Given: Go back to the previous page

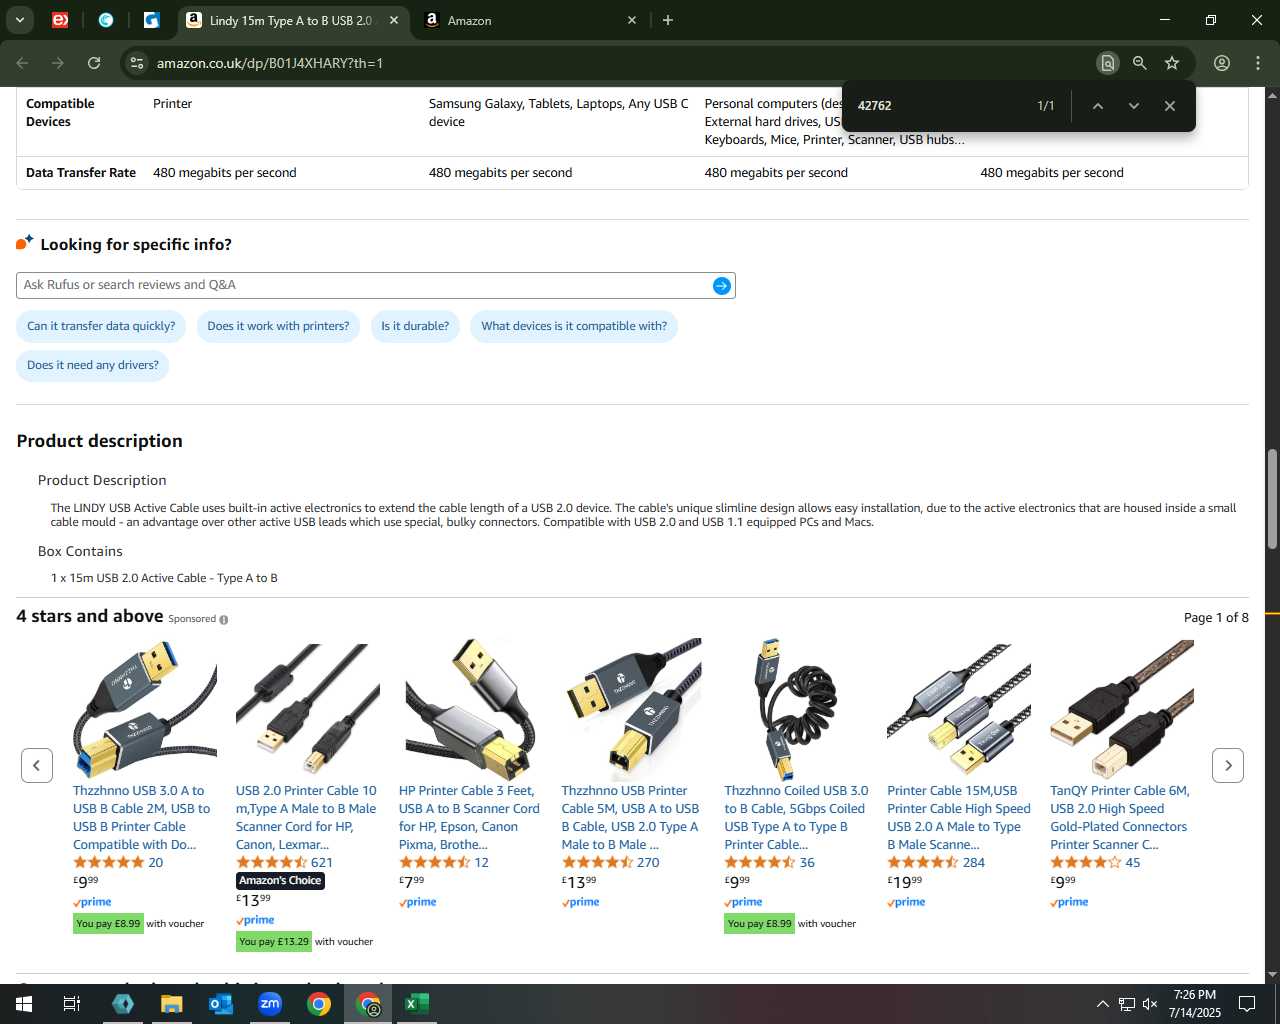Looking at the screenshot, I should tap(22, 63).
